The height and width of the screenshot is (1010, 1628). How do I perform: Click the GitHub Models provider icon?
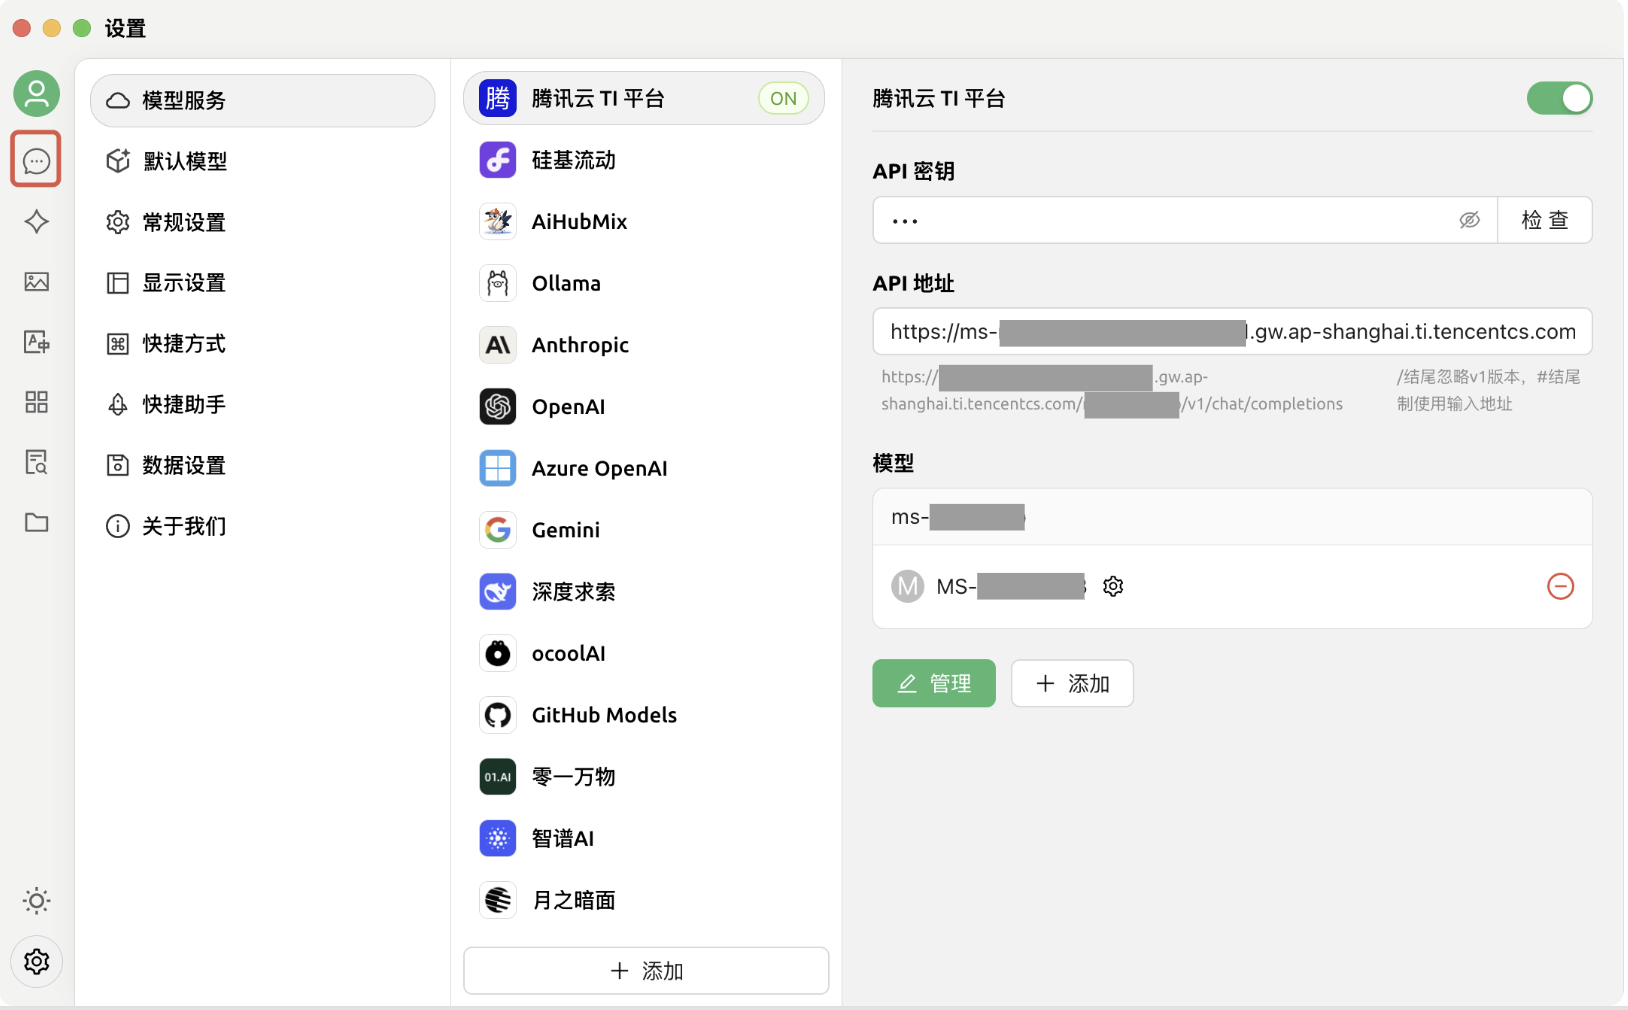click(x=498, y=715)
